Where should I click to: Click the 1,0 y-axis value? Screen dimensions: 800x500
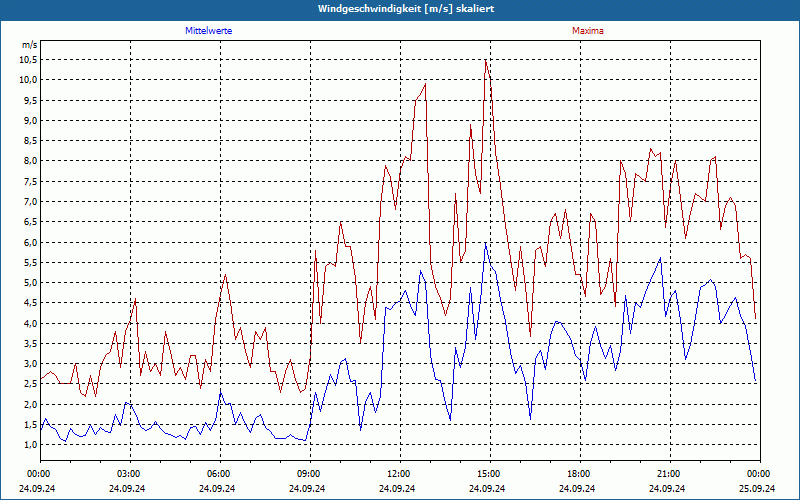point(31,444)
